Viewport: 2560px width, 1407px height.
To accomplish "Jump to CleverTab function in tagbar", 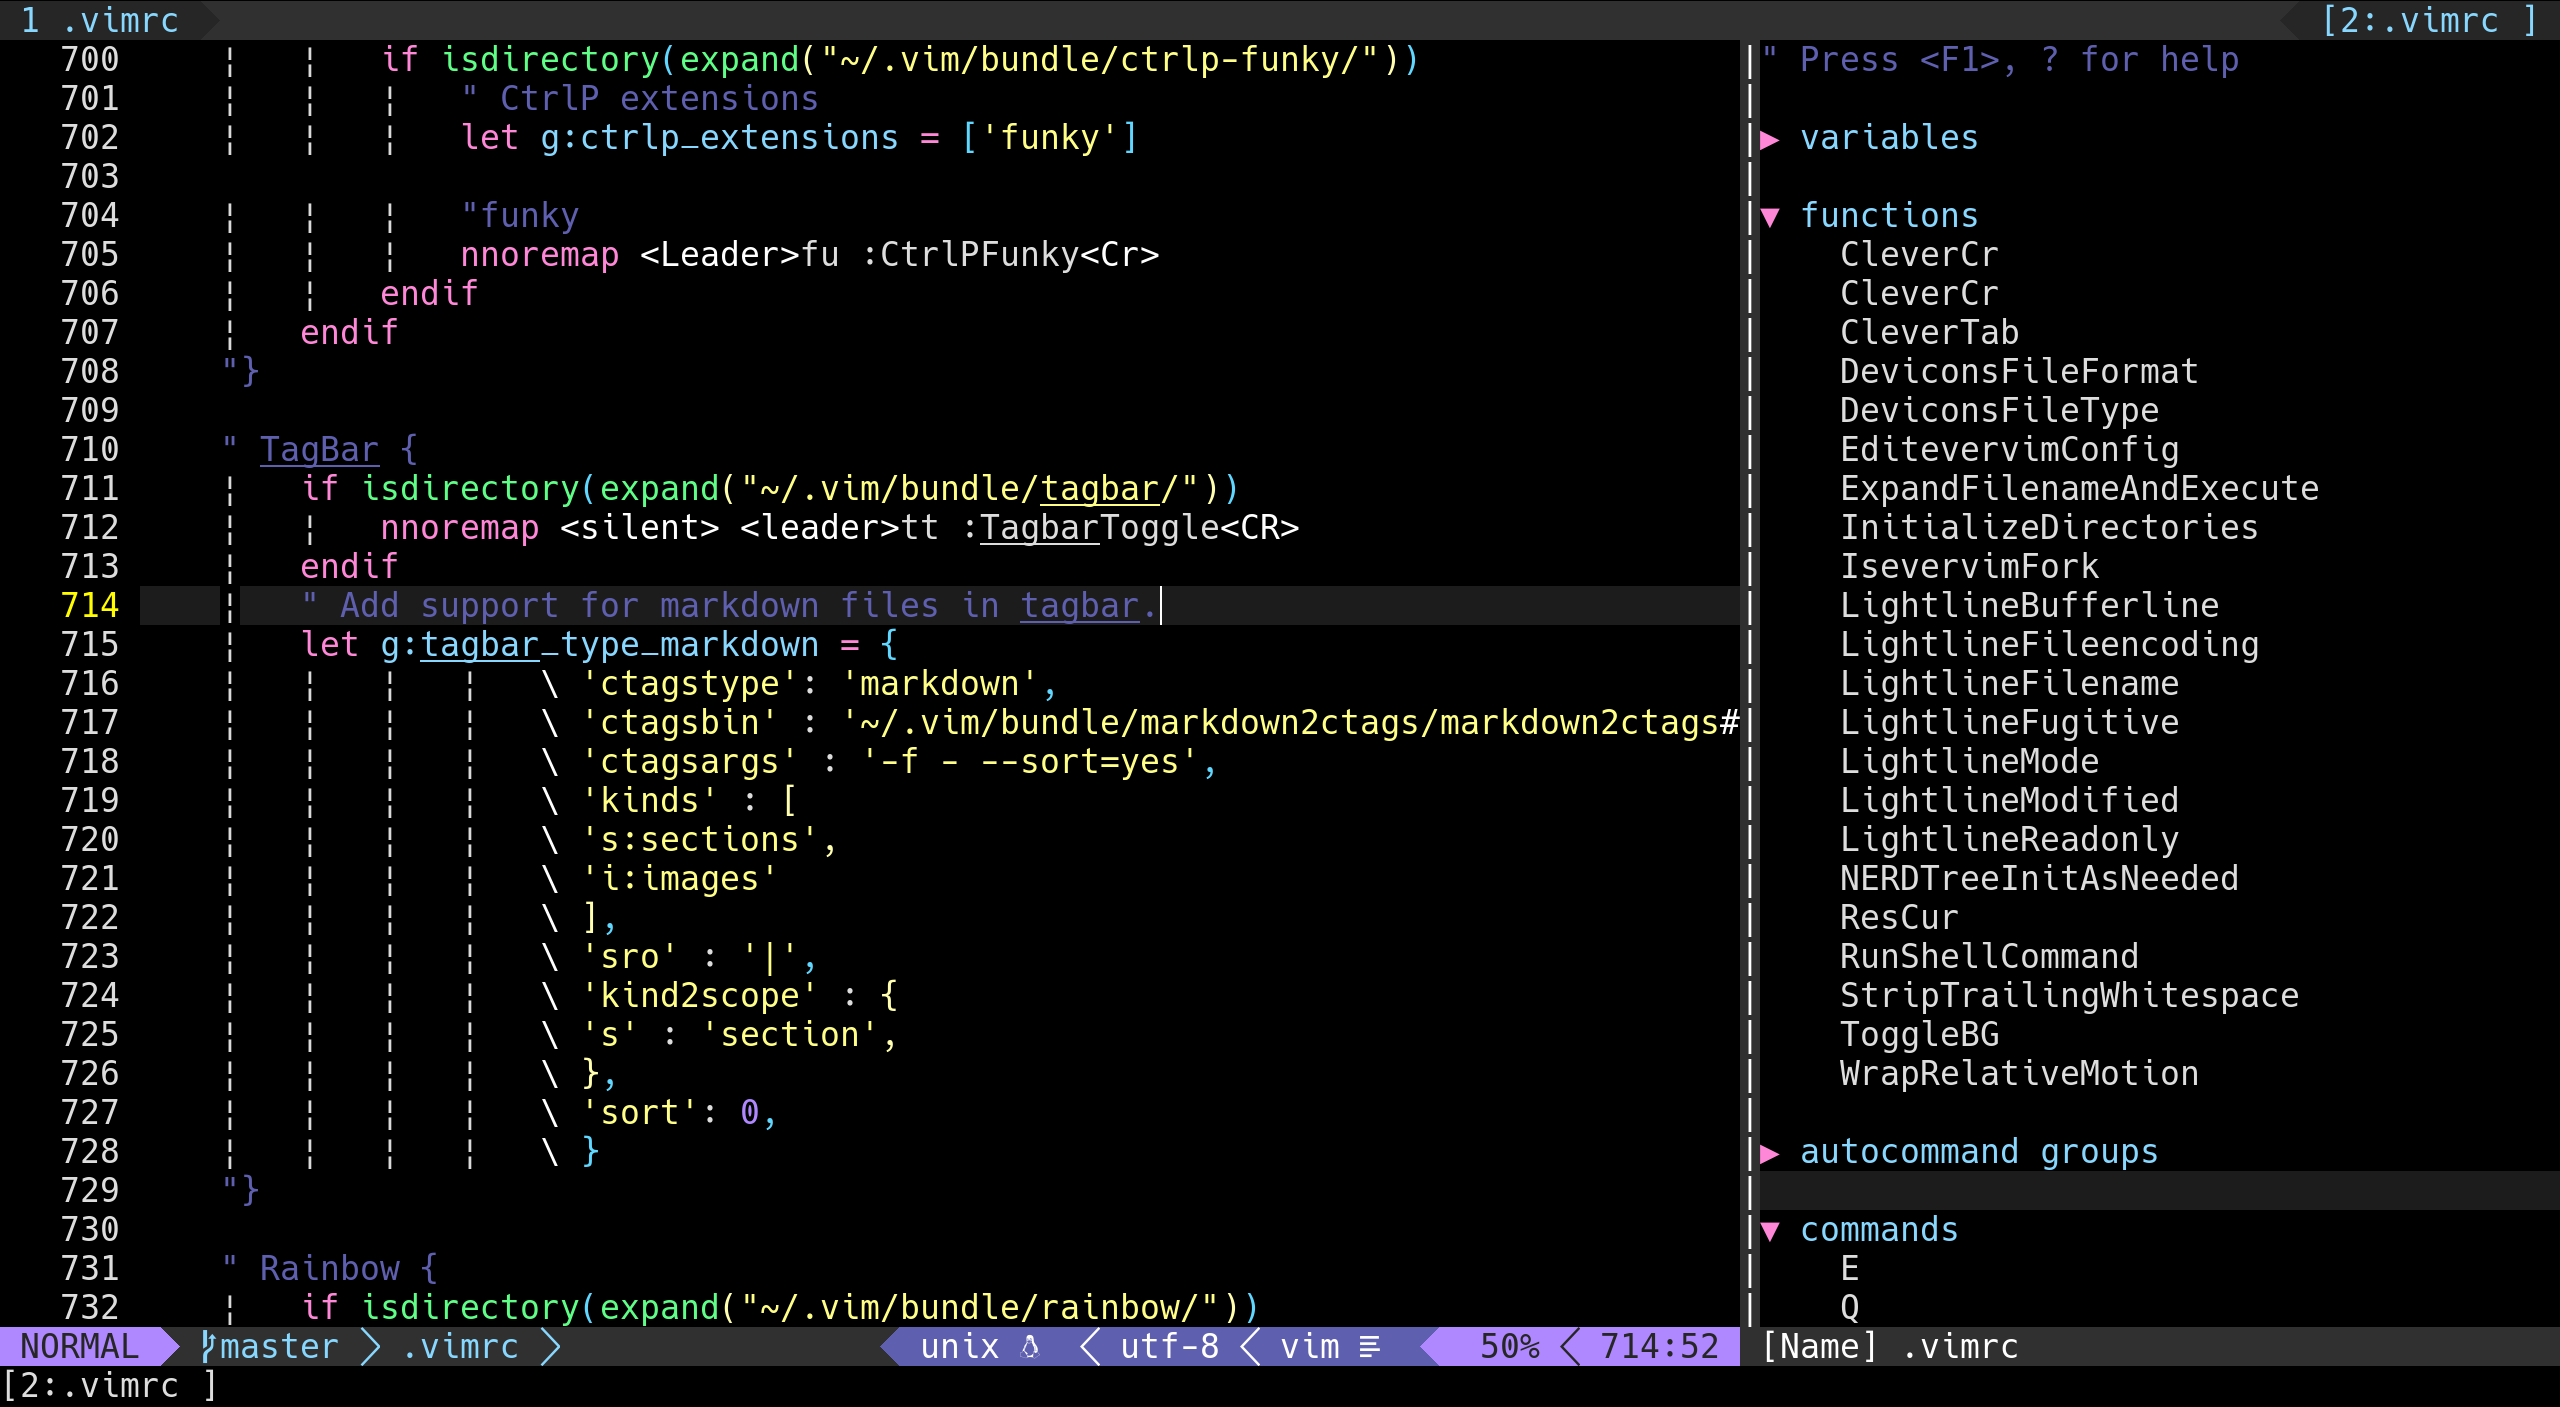I will 1929,332.
